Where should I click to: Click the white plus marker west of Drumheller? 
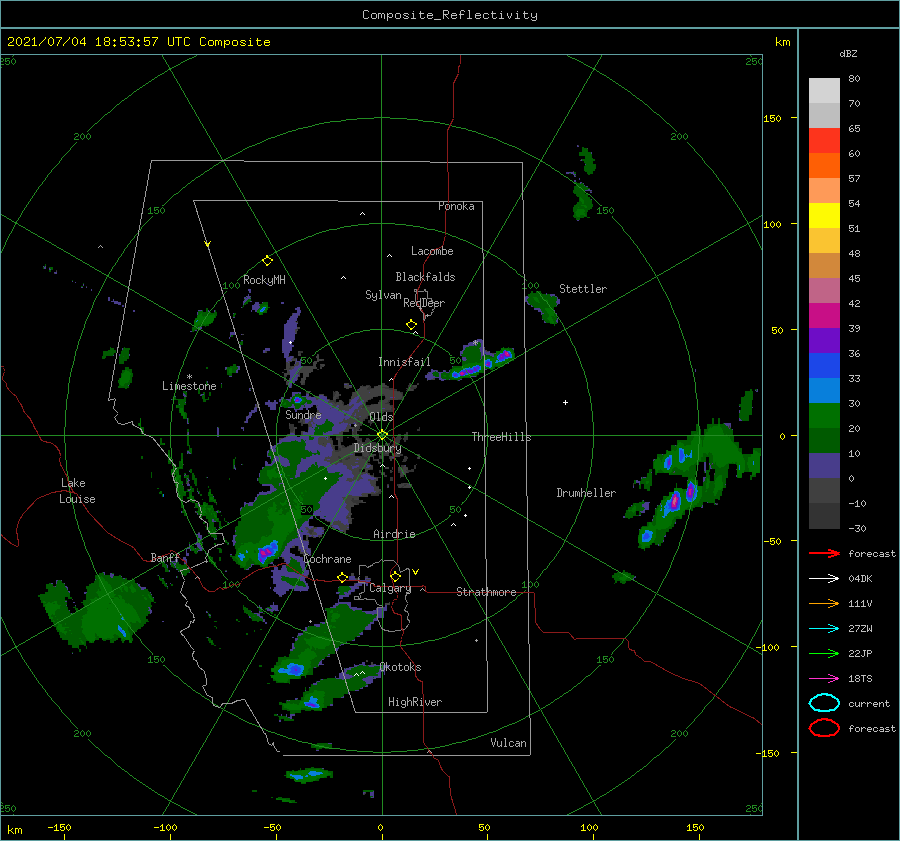tap(565, 402)
